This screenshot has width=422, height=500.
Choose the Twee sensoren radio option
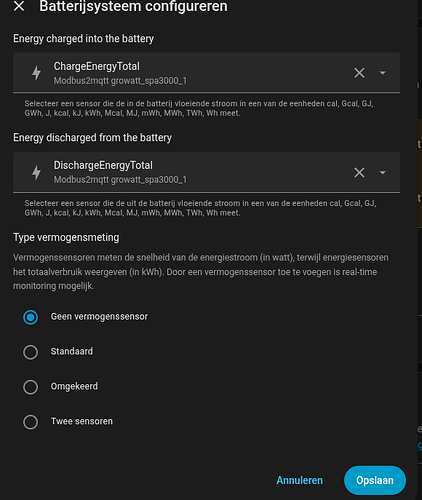30,422
